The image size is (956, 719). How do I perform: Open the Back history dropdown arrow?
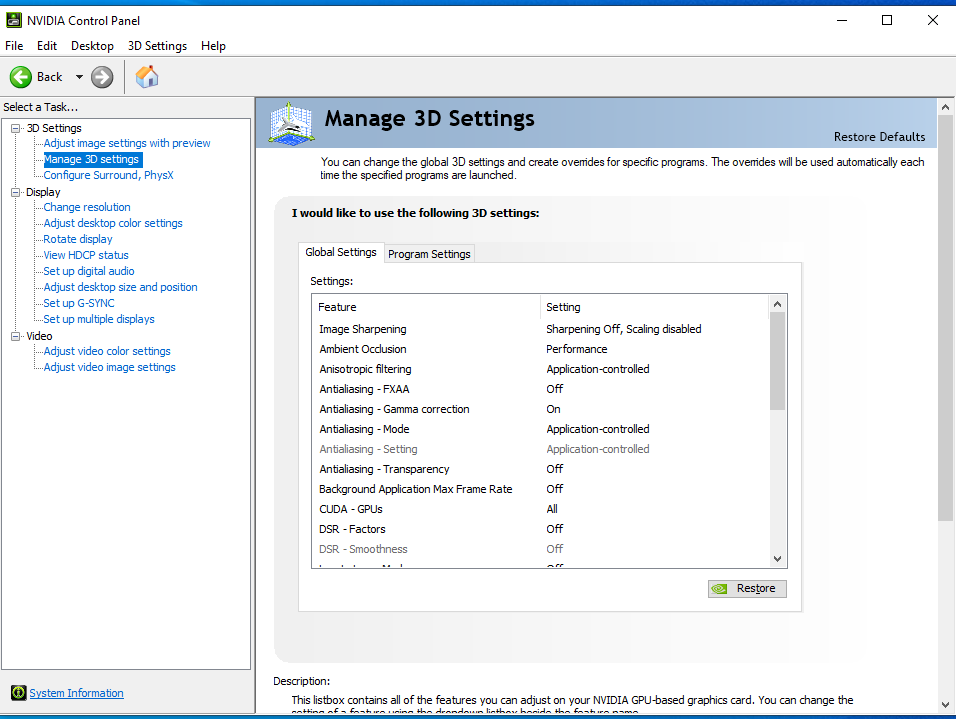point(79,77)
